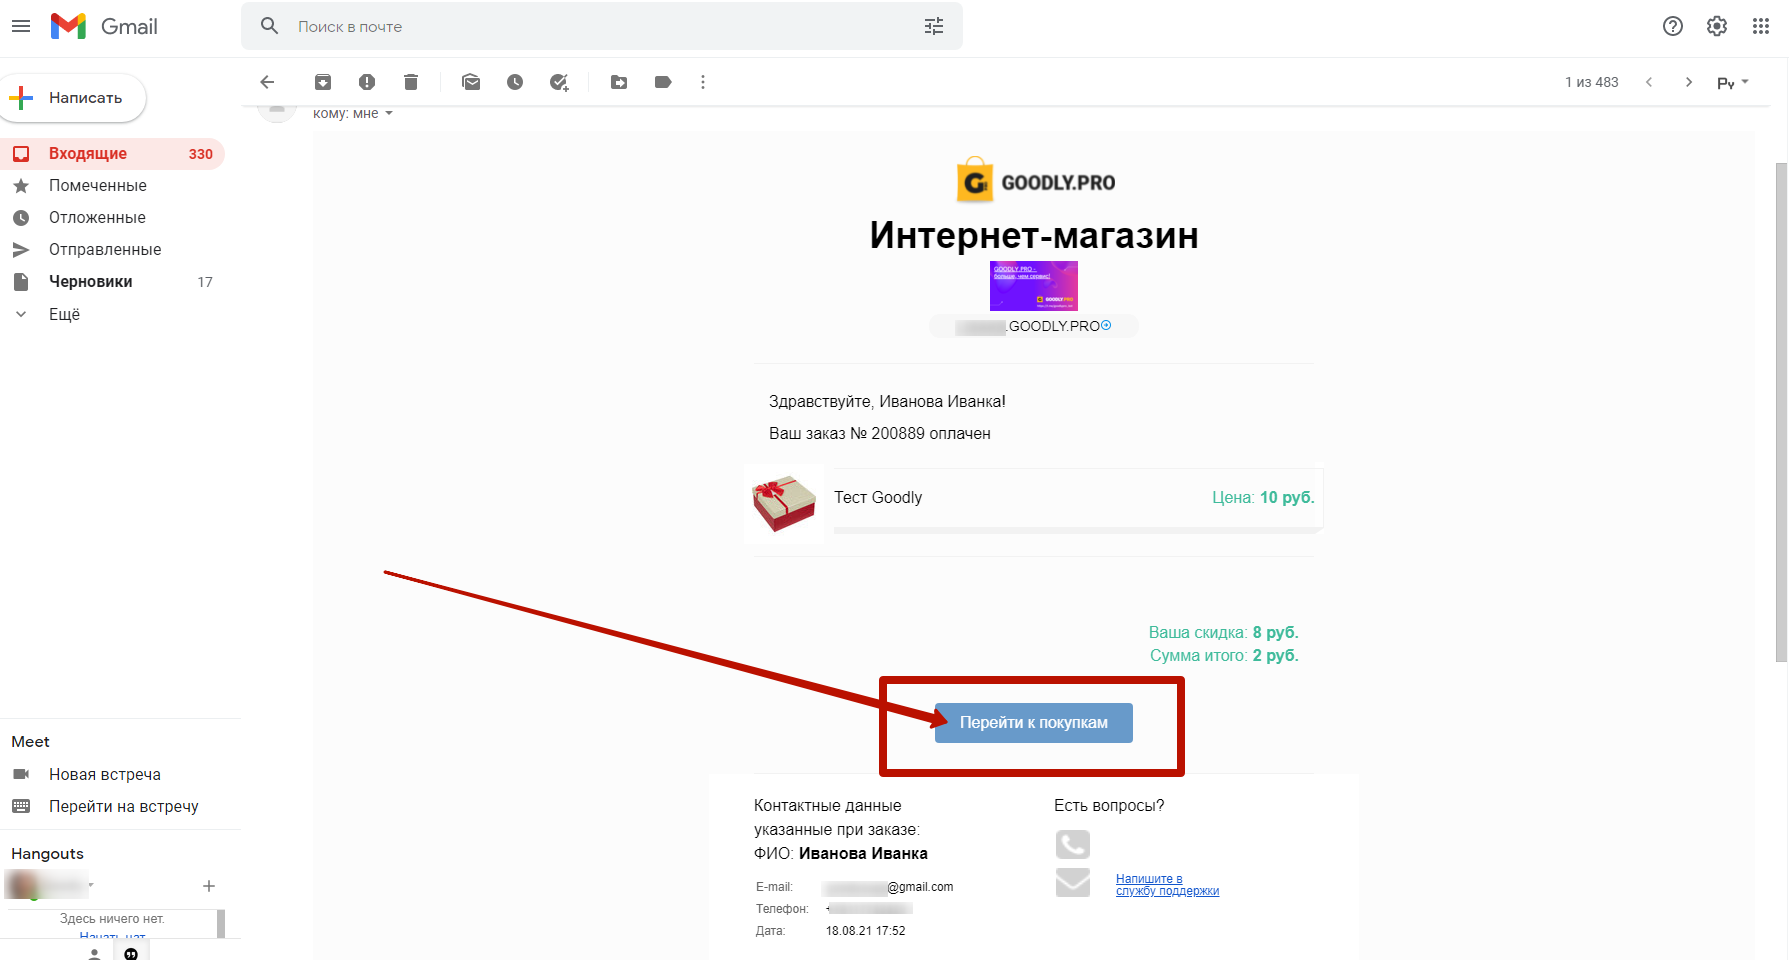
Task: Click the purple GOODLY banner thumbnail
Action: coord(1034,286)
